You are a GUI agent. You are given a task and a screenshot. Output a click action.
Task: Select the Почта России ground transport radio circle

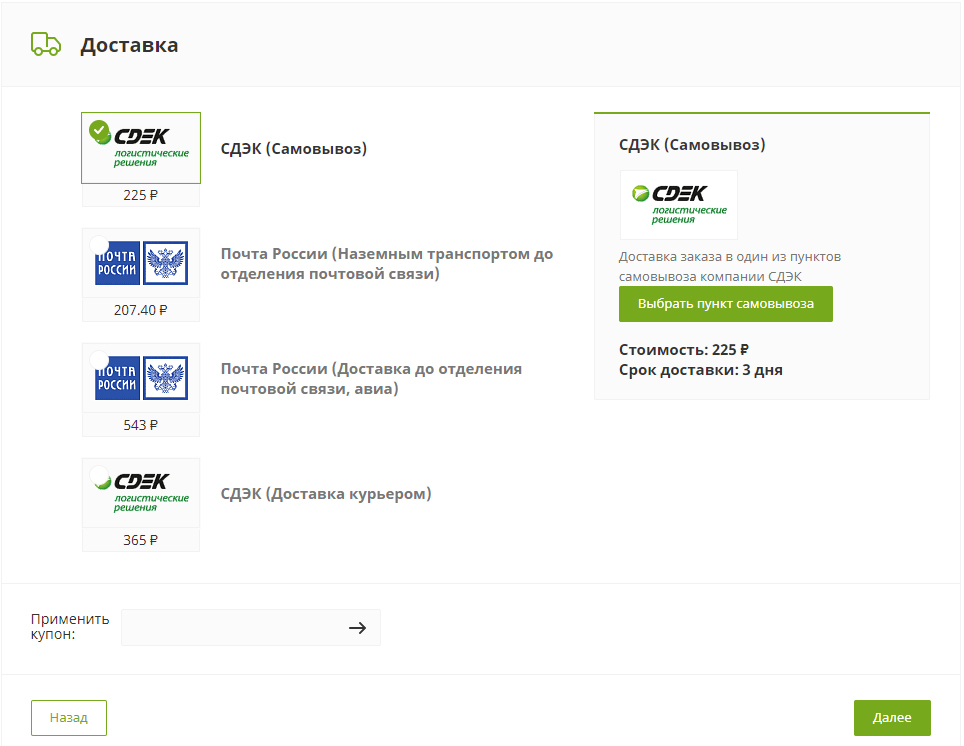pos(99,245)
